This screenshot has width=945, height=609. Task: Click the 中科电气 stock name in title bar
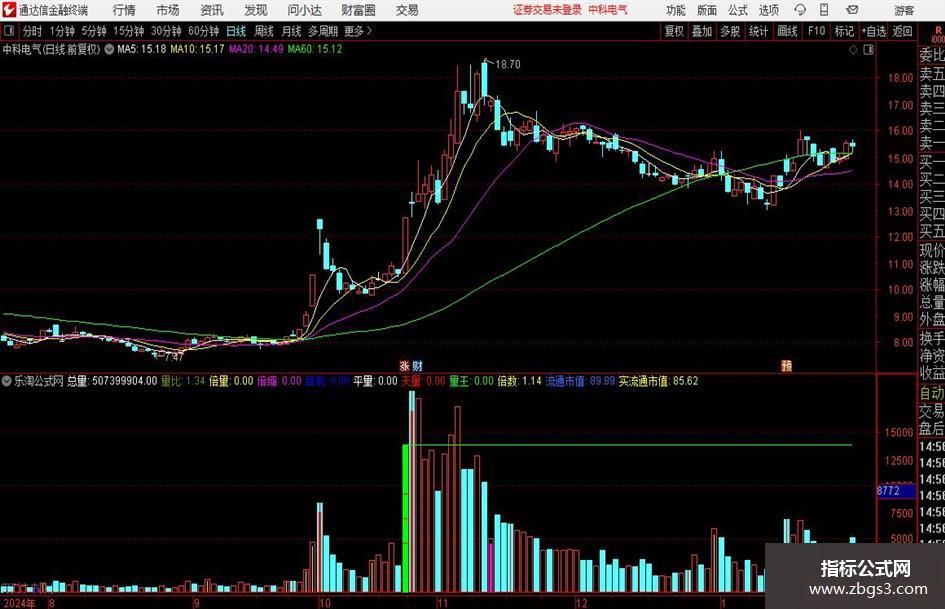click(608, 10)
